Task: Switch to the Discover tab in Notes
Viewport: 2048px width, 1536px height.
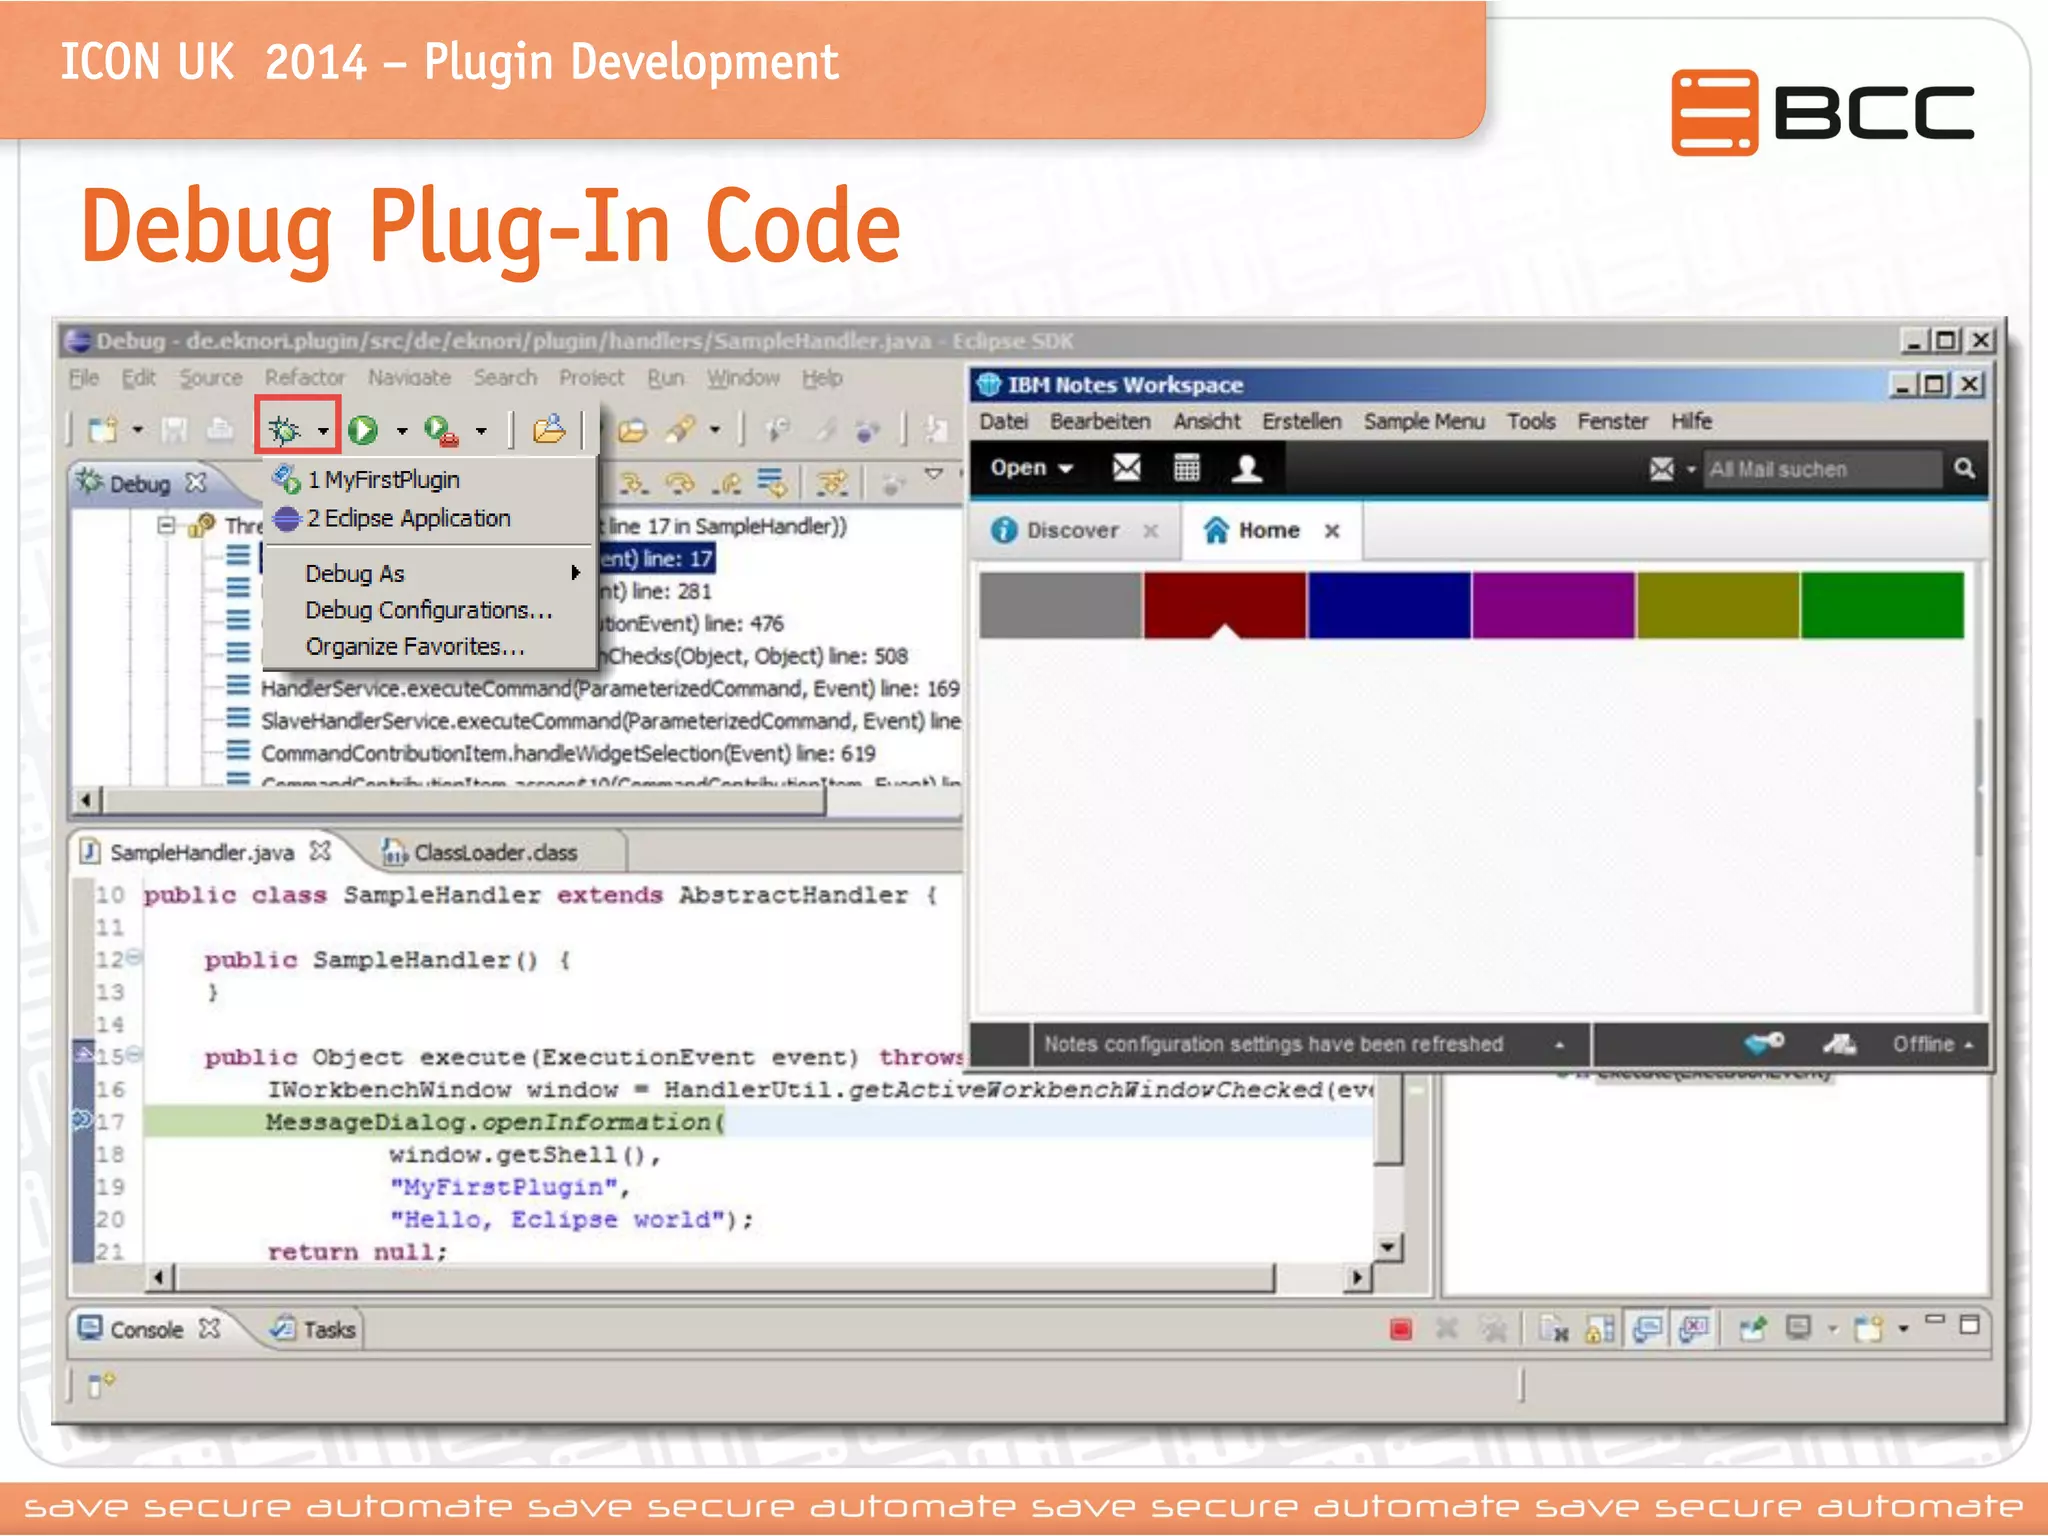Action: [x=1073, y=531]
